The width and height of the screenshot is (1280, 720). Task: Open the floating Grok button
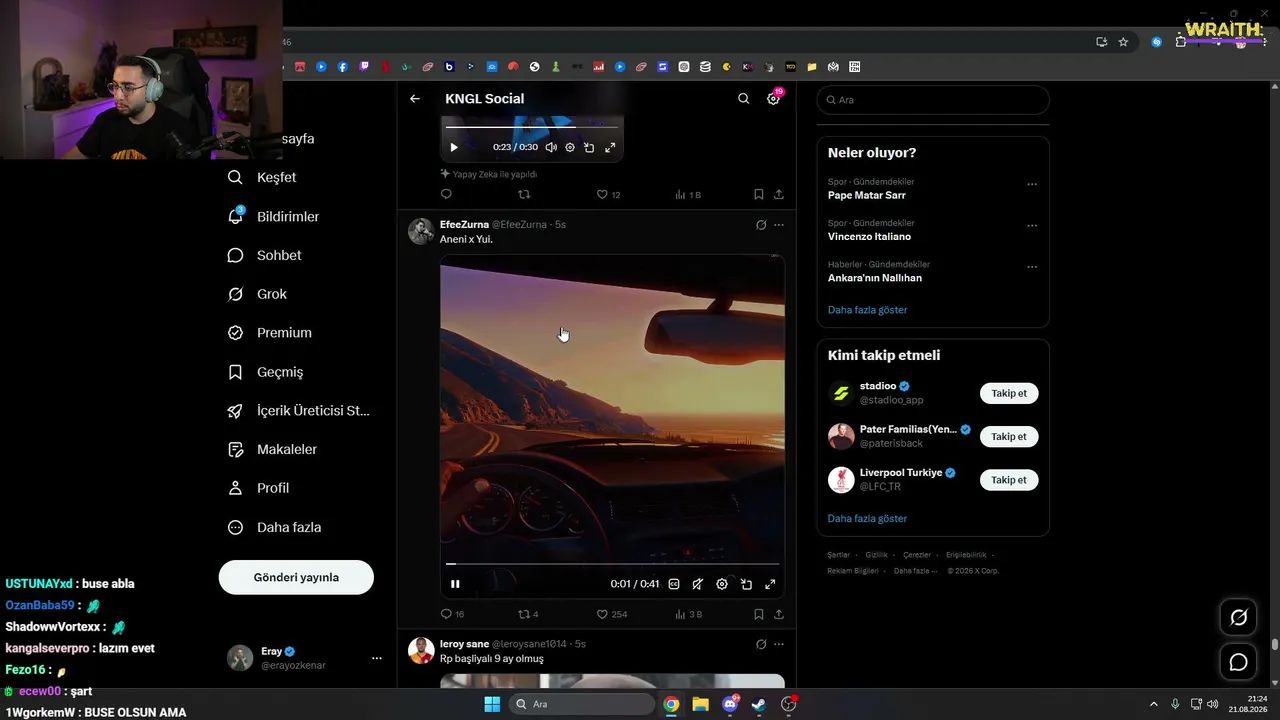1238,617
